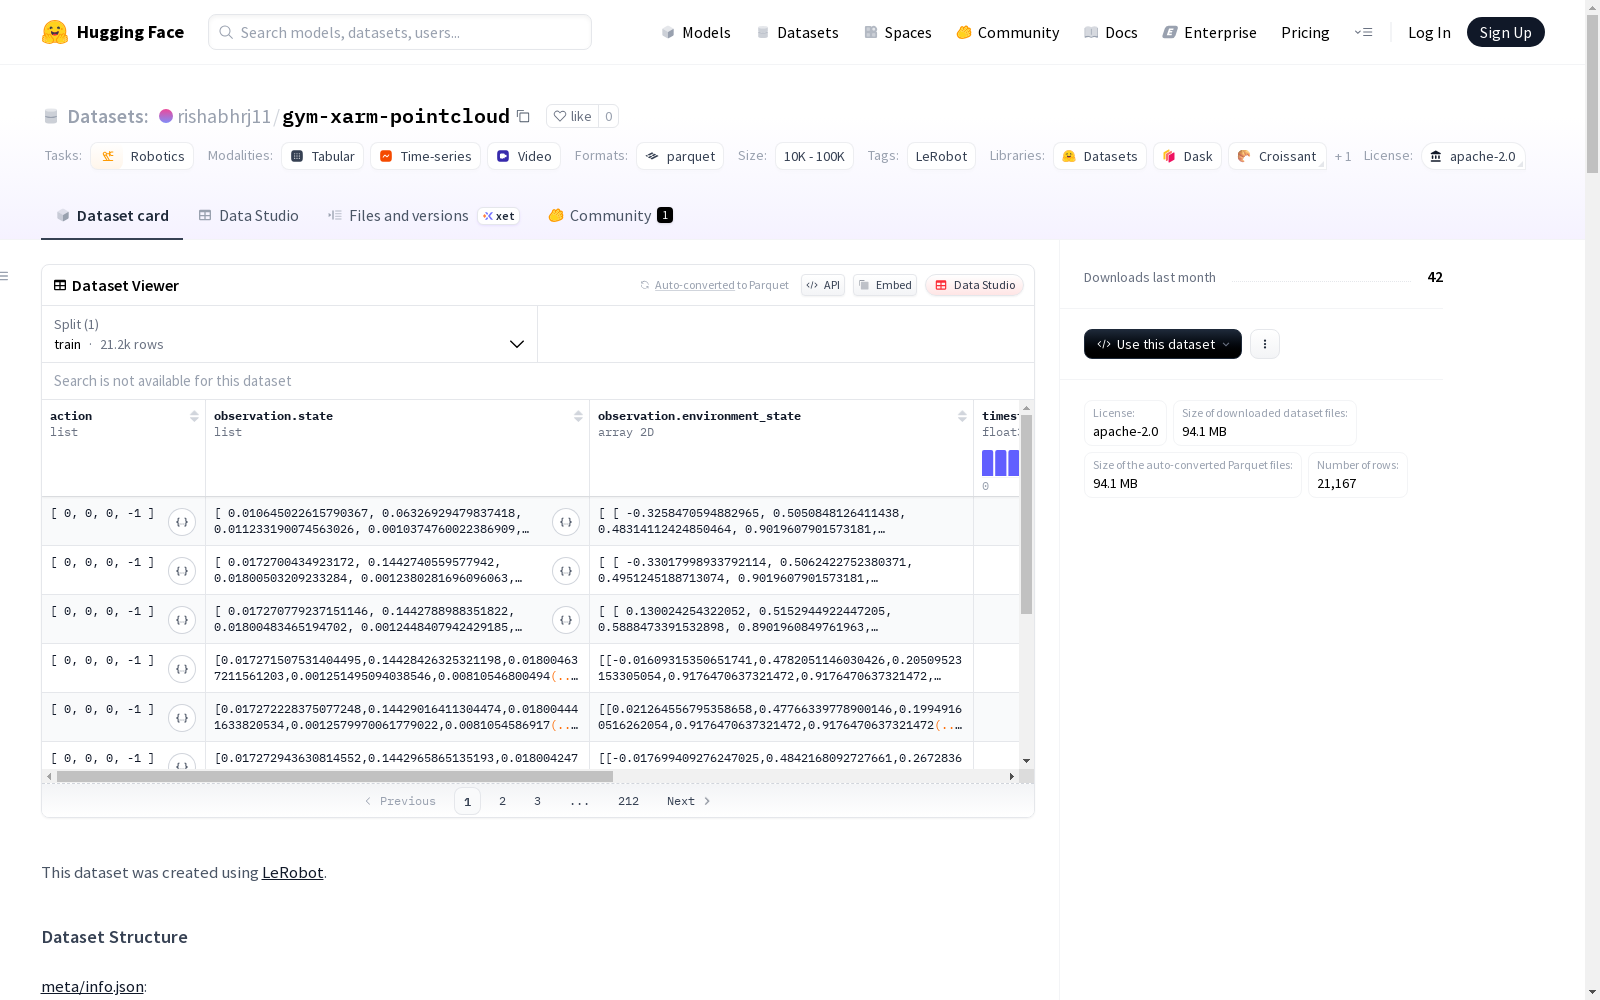The width and height of the screenshot is (1600, 1000).
Task: Open the API button in Dataset Viewer
Action: [823, 285]
